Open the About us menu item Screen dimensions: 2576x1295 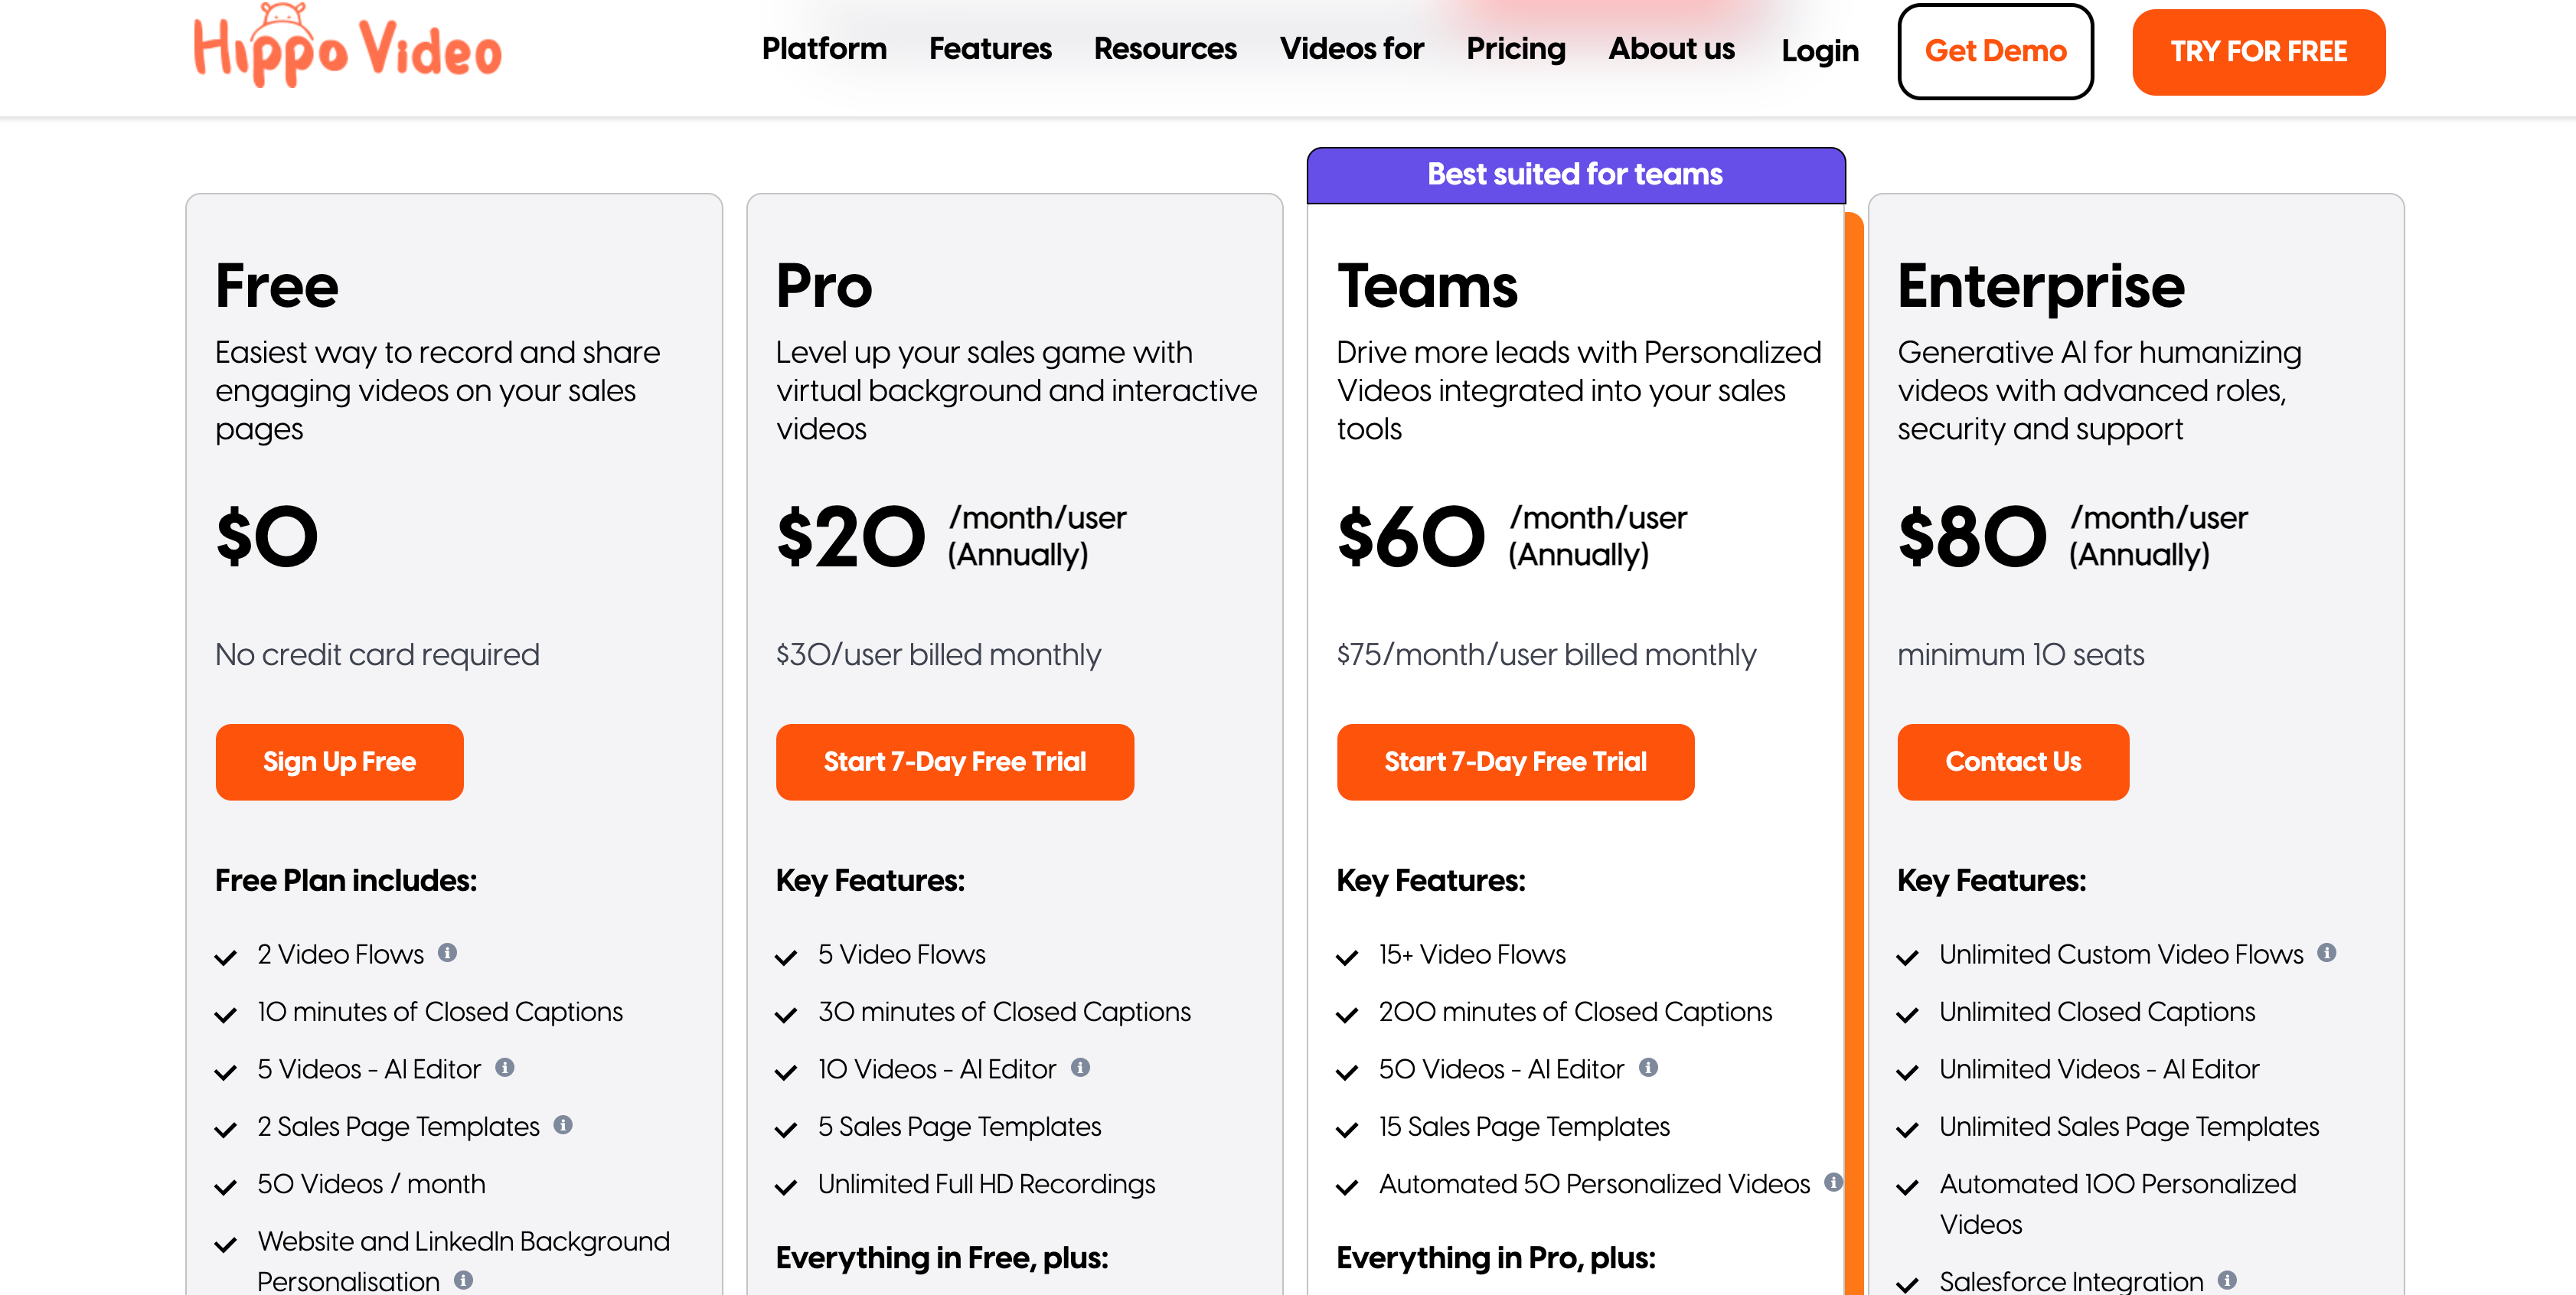(1671, 49)
